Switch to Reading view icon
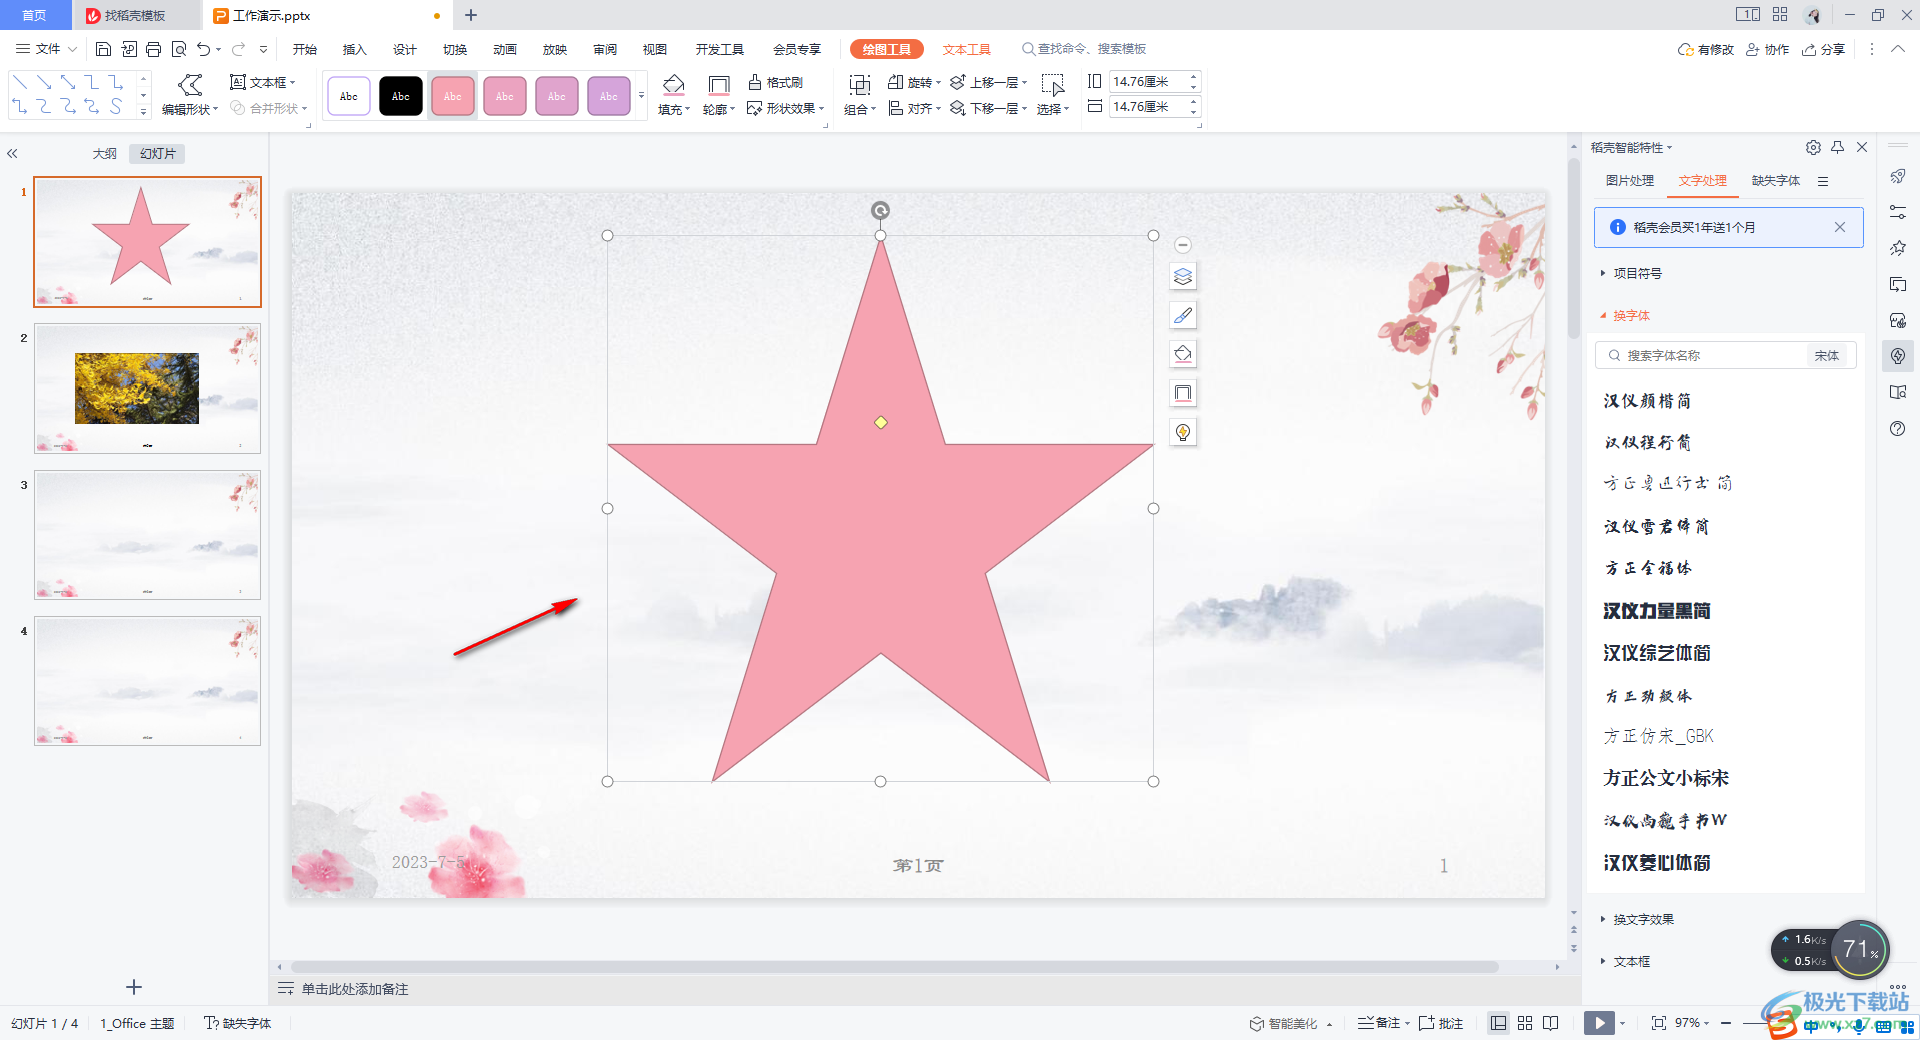The width and height of the screenshot is (1920, 1040). 1551,1023
